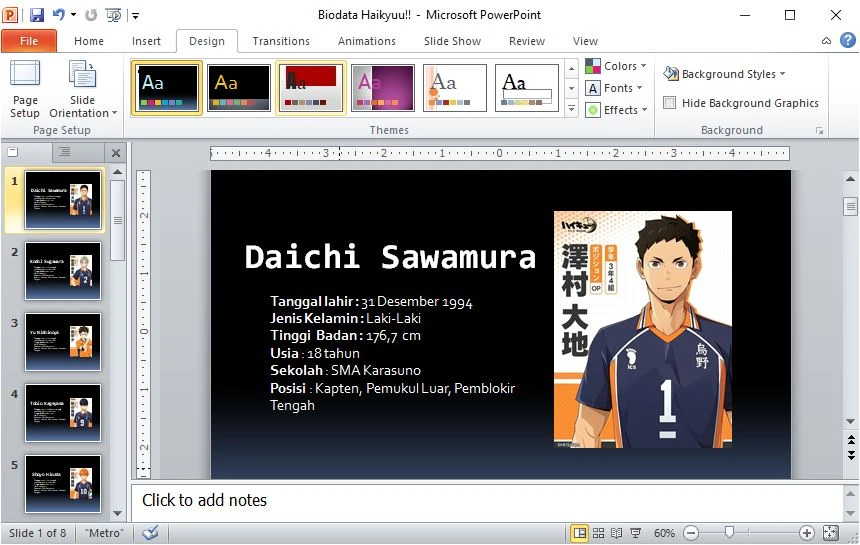Click the Sekolah: SMA Karasuno line

[346, 370]
